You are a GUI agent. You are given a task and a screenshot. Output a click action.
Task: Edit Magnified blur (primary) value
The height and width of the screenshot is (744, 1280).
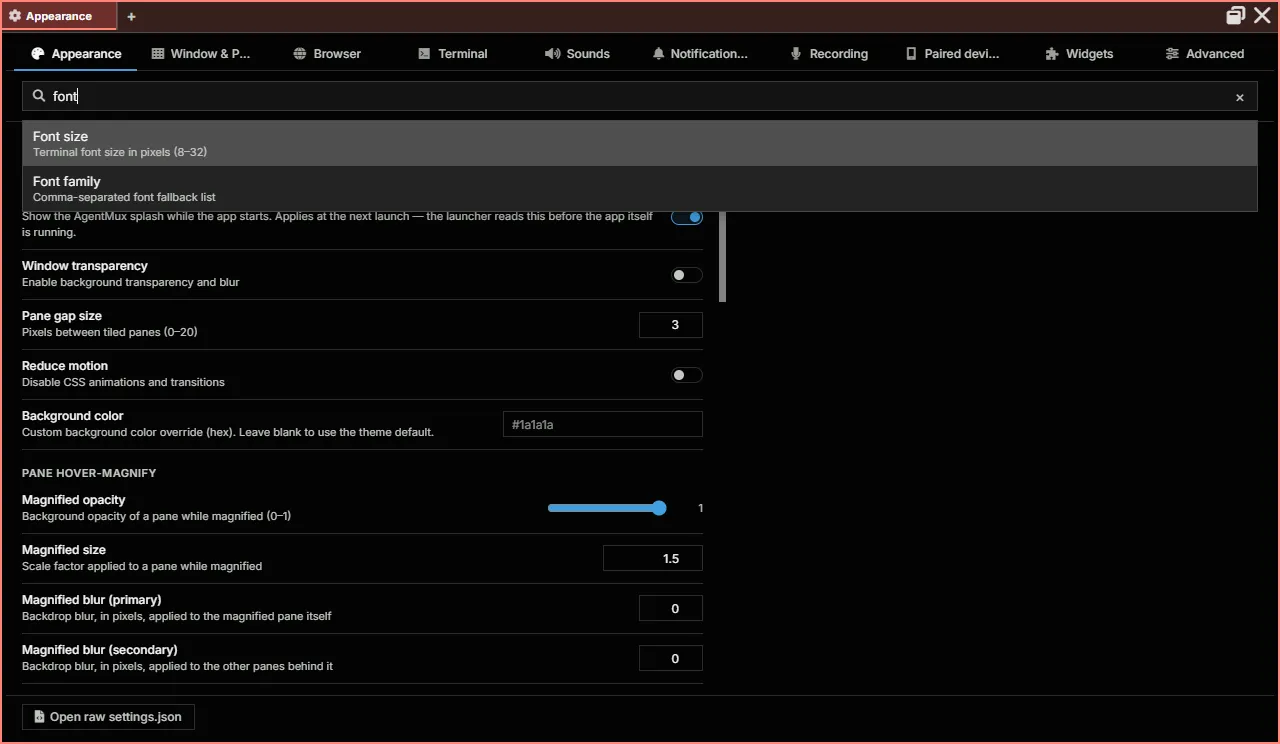coord(671,608)
